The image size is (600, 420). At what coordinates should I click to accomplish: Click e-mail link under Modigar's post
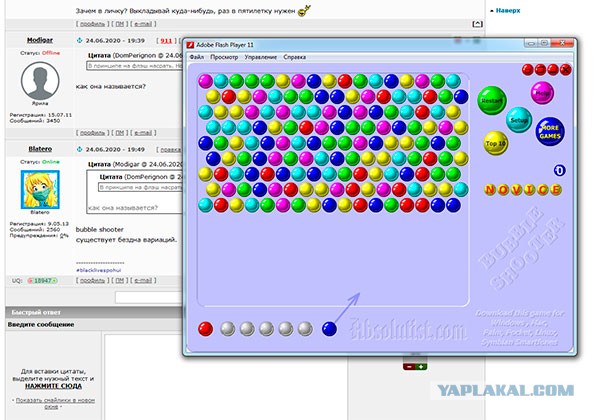click(x=143, y=133)
